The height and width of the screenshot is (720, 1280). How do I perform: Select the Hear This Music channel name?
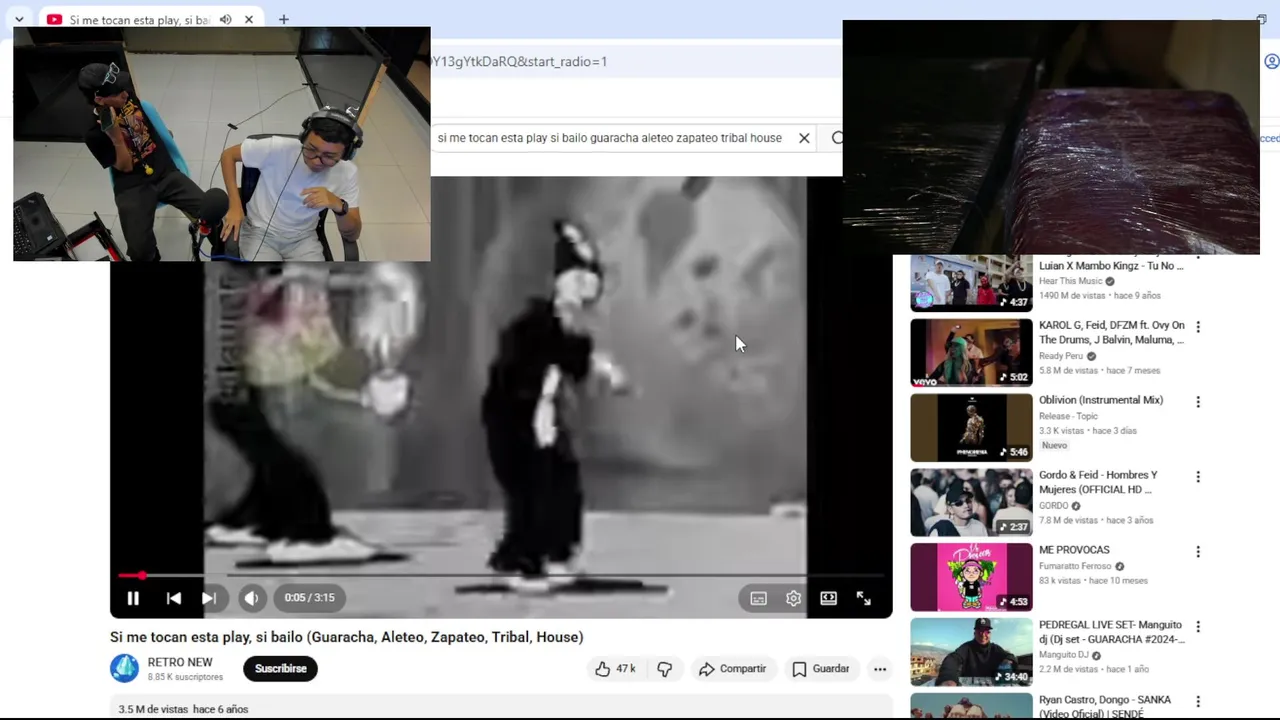1070,282
